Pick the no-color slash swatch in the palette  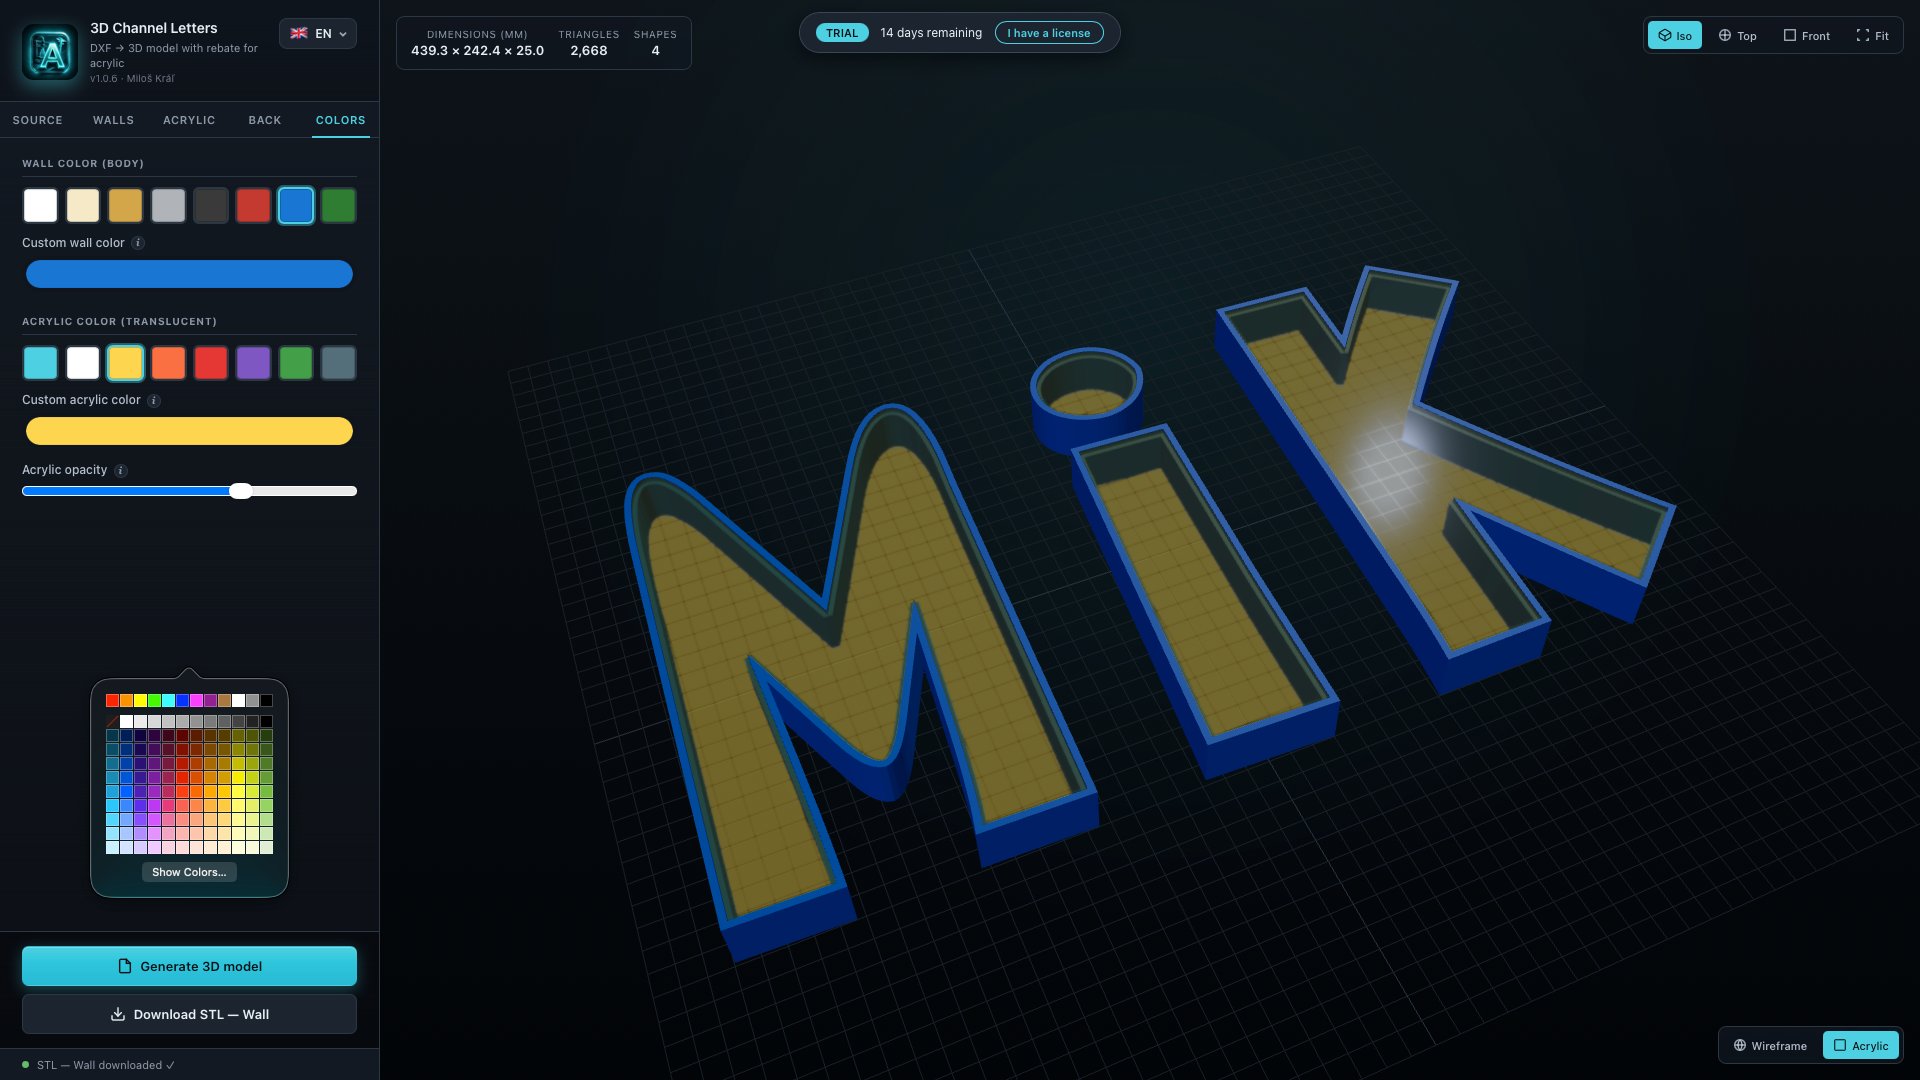tap(112, 721)
